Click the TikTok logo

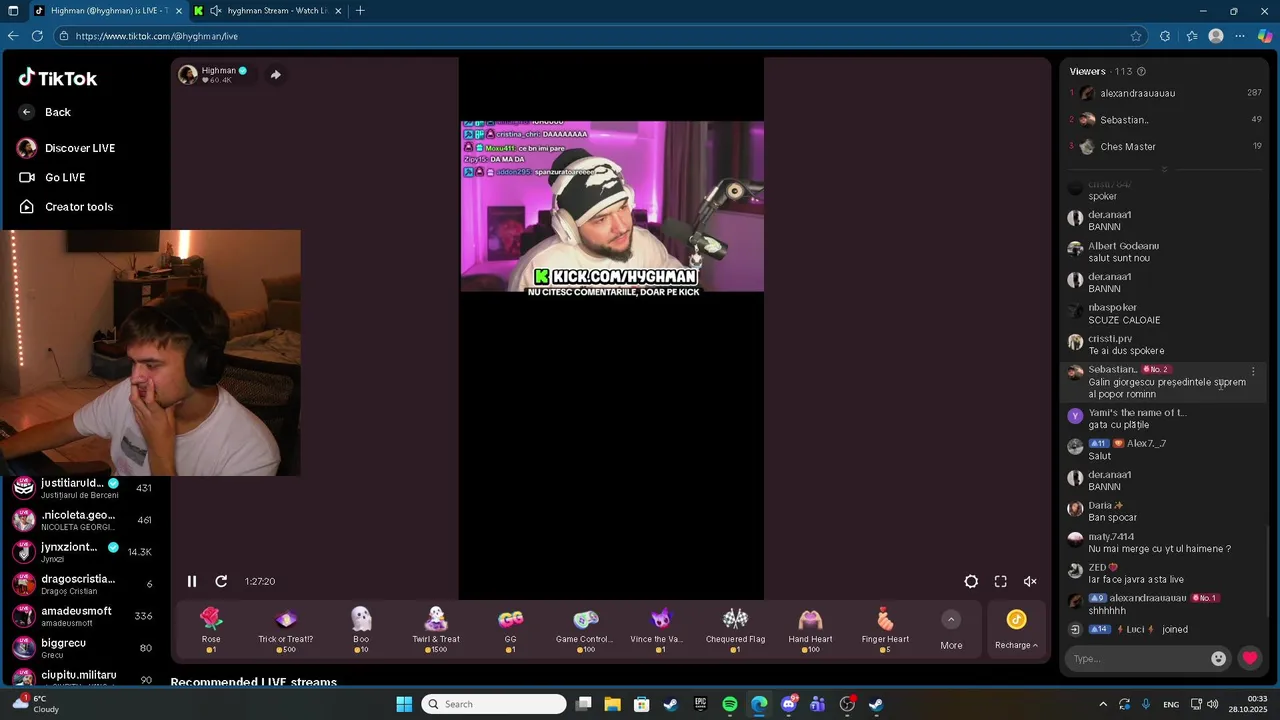pos(58,78)
